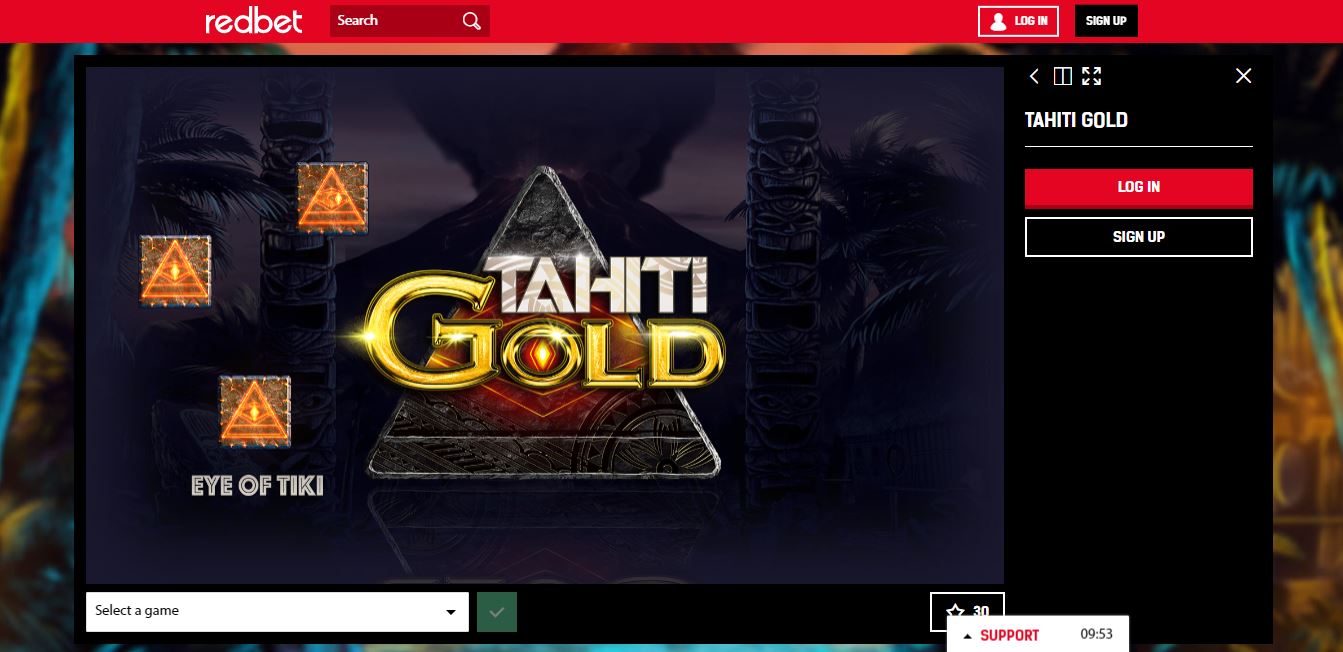This screenshot has height=652, width=1343.
Task: Log in from the side panel
Action: point(1139,187)
